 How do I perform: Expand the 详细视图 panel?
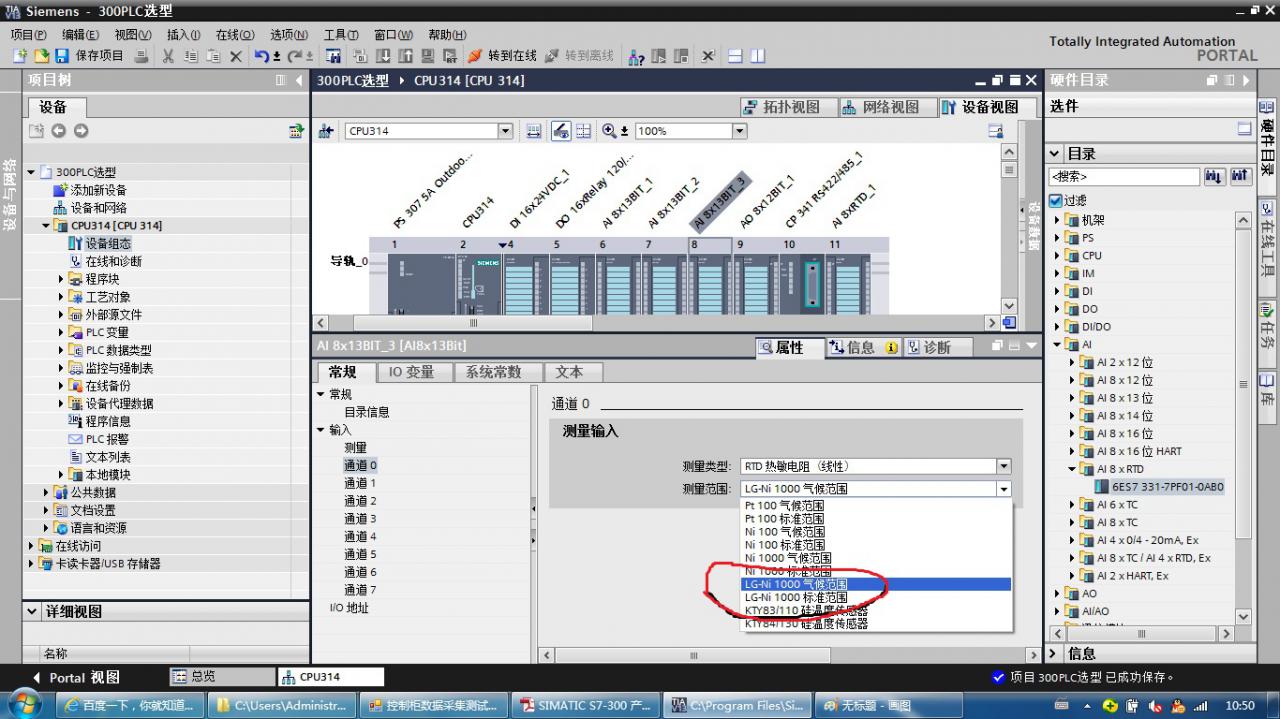34,611
